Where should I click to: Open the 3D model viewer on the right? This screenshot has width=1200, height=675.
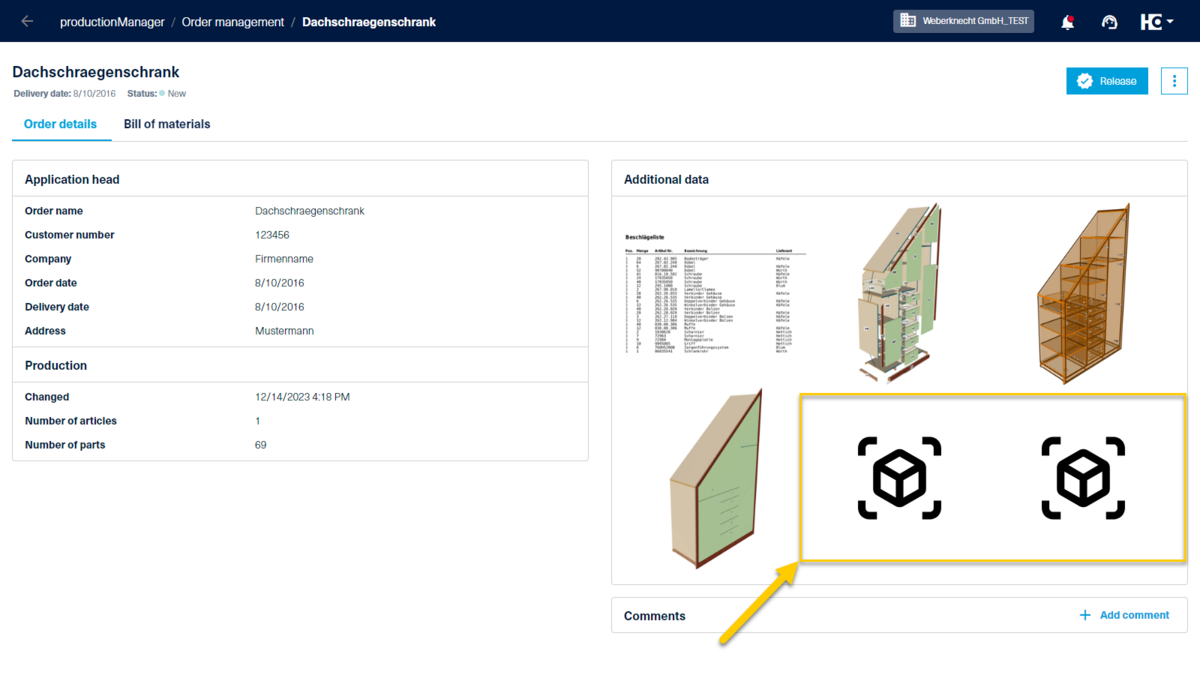pyautogui.click(x=1083, y=479)
